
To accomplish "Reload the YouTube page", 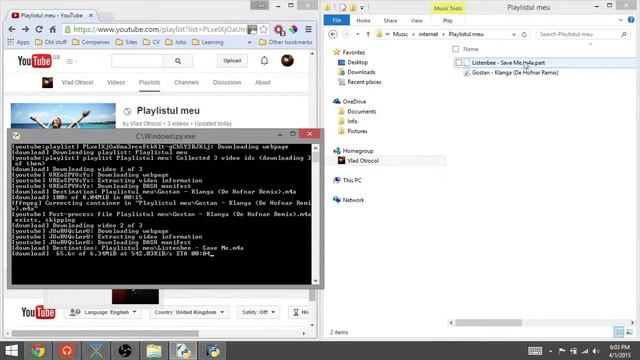I will [x=39, y=29].
